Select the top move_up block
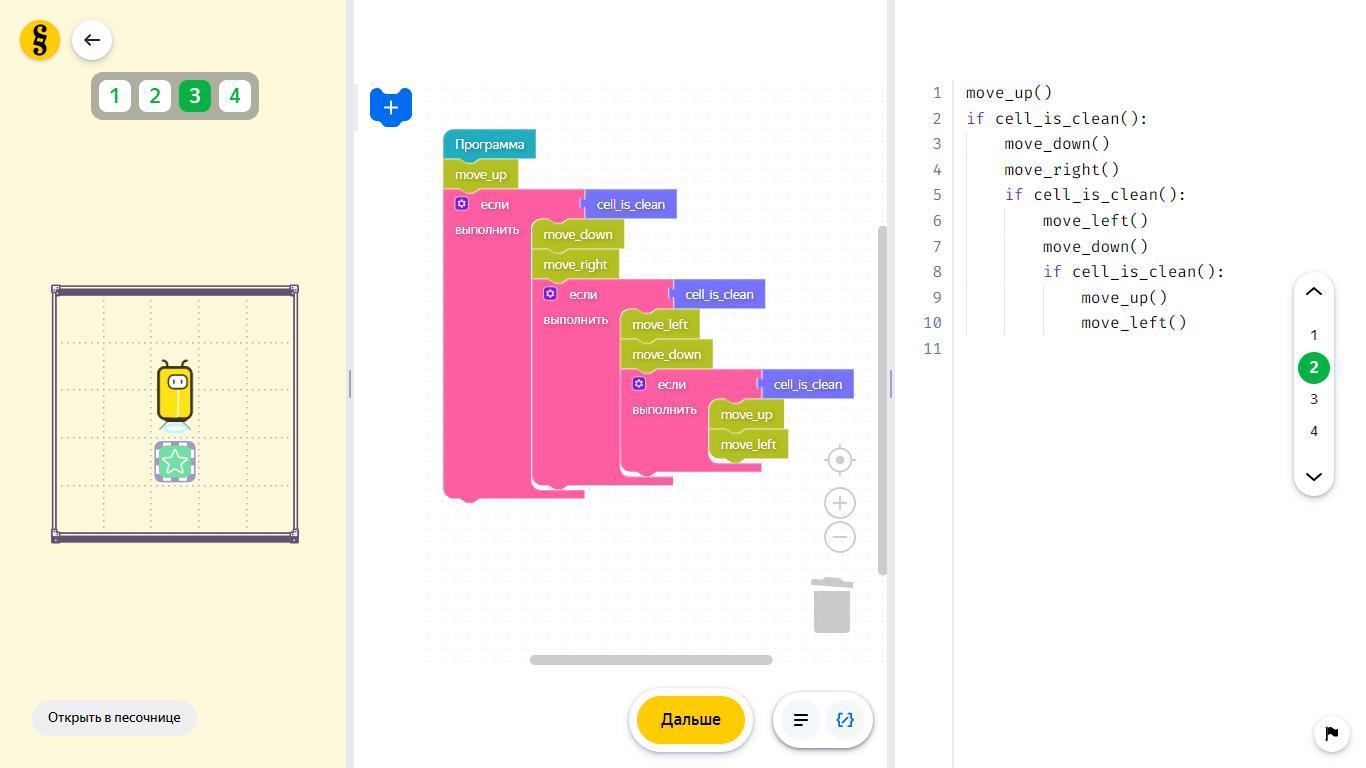Screen dimensions: 1366x768 (x=481, y=174)
